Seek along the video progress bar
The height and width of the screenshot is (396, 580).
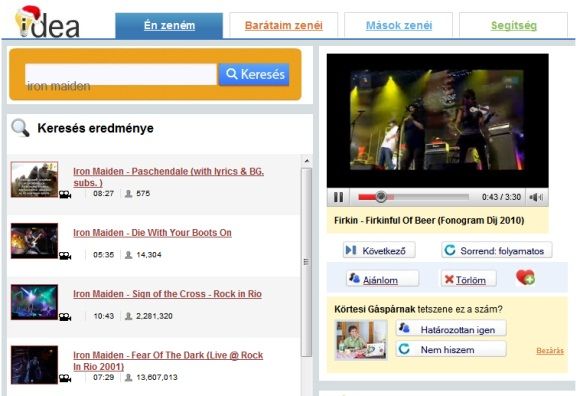point(414,197)
